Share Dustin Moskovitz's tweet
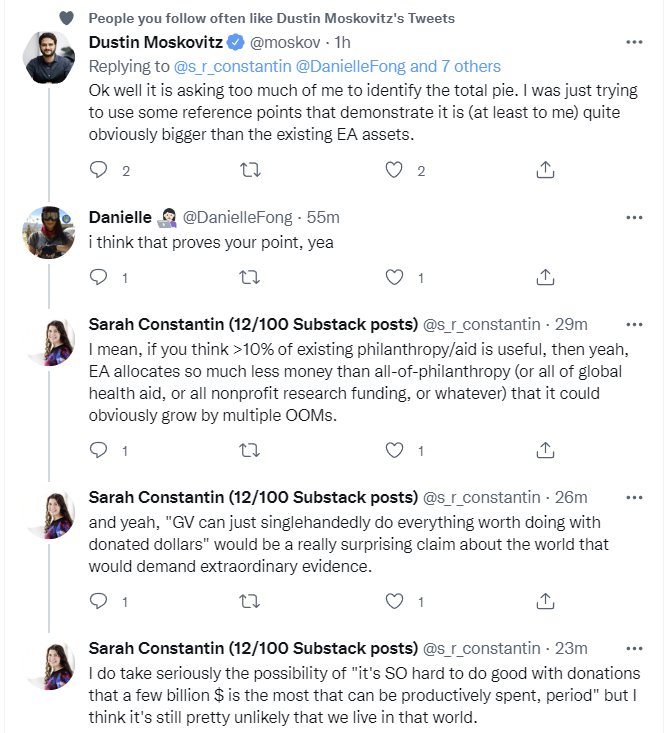The image size is (667, 733). (545, 170)
